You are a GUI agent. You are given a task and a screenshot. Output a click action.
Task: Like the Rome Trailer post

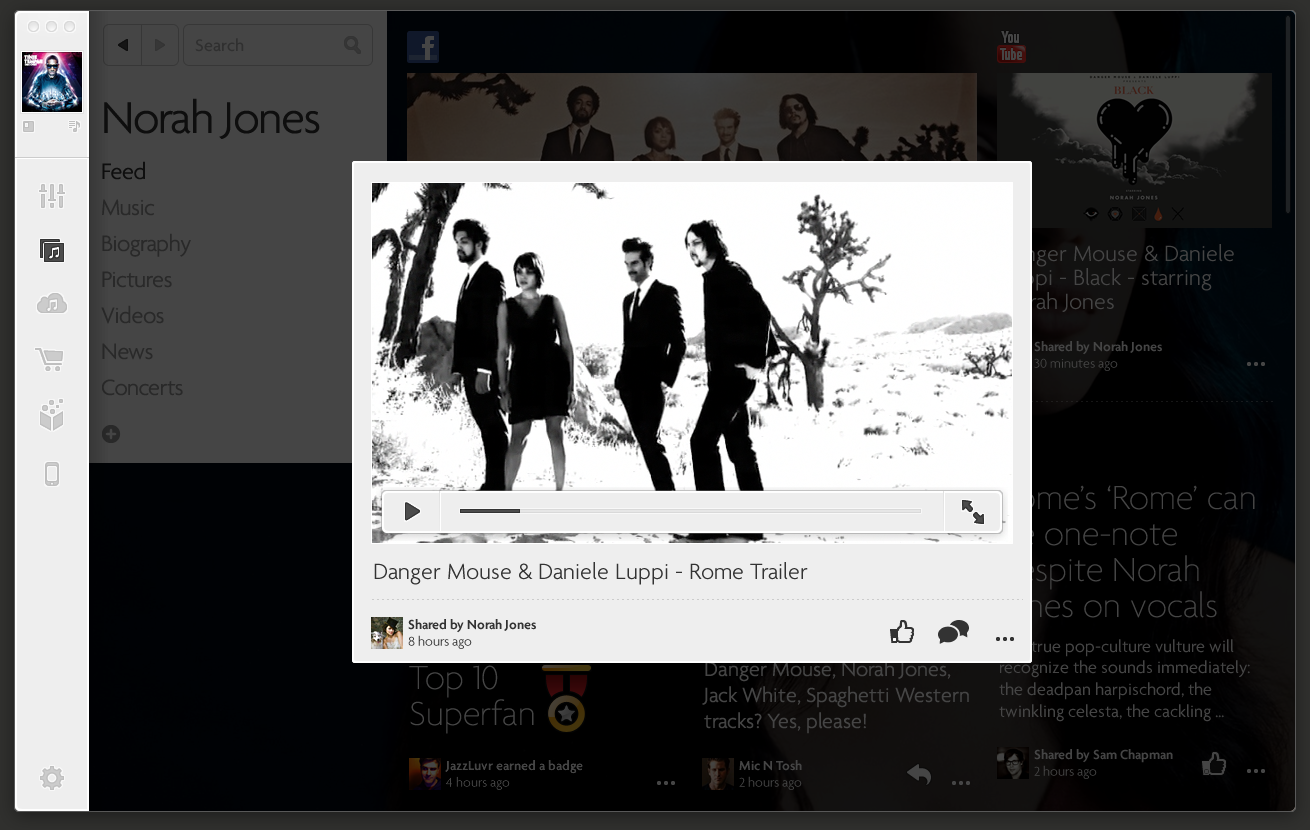click(902, 632)
